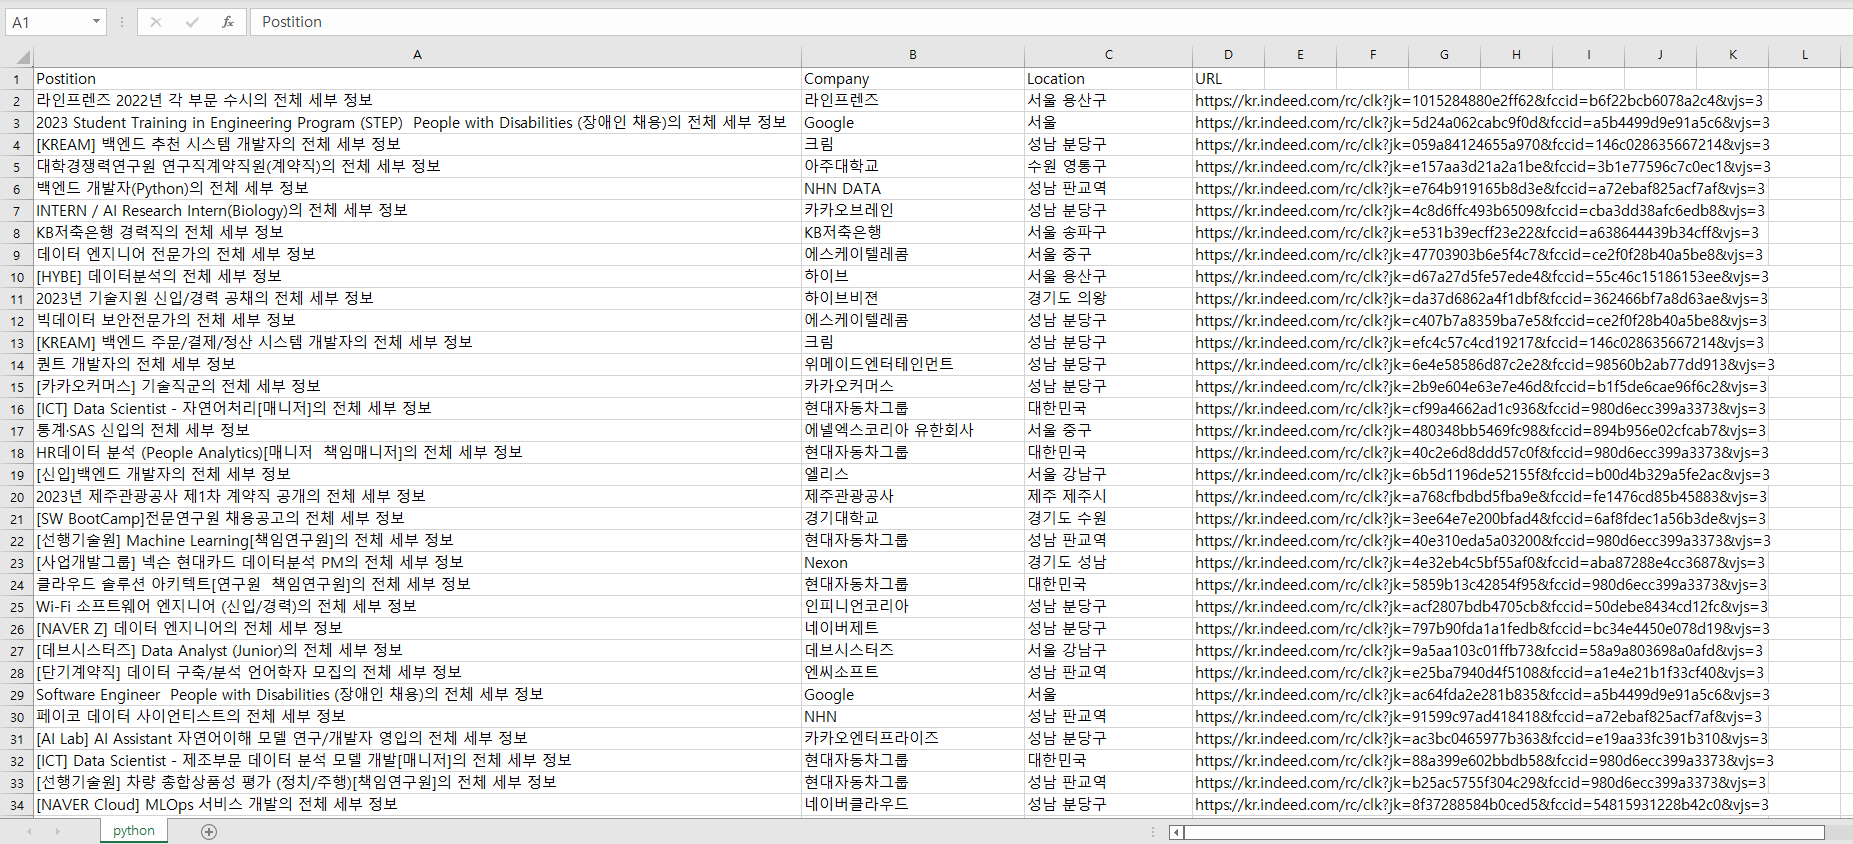Screen dimensions: 1853x844
Task: Select location cell '서울 송파구'
Action: pos(1108,232)
